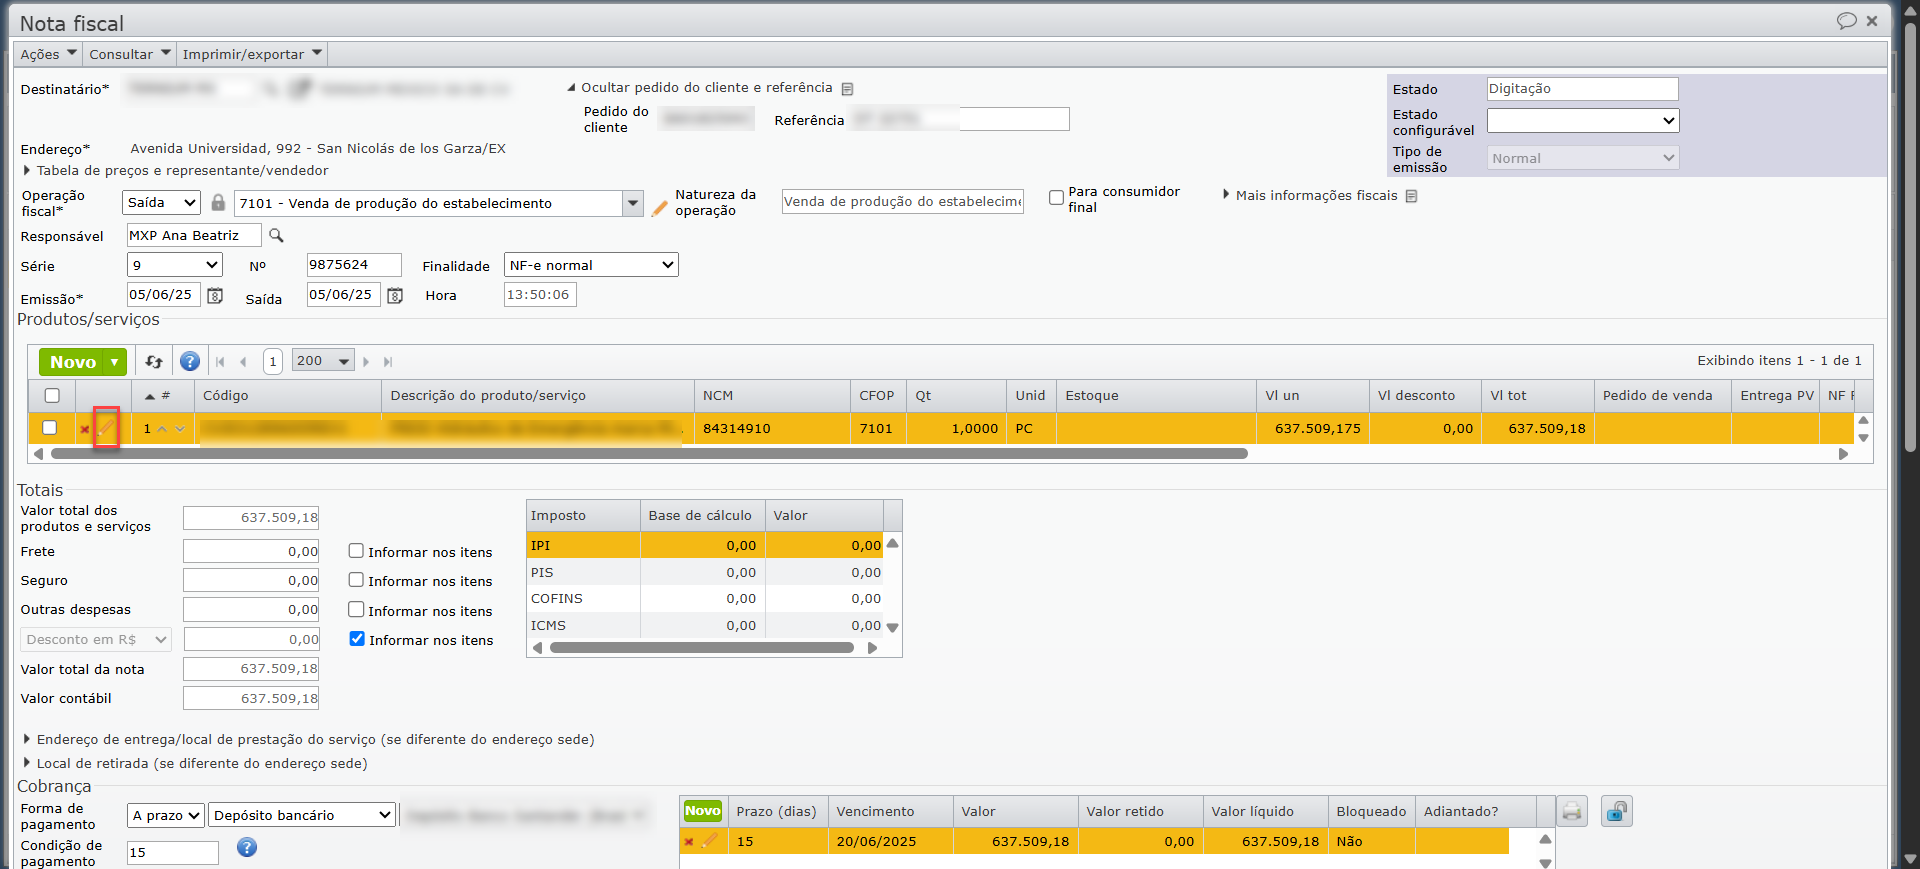The height and width of the screenshot is (869, 1920).
Task: Open the Depósito bancário dropdown
Action: pyautogui.click(x=302, y=816)
